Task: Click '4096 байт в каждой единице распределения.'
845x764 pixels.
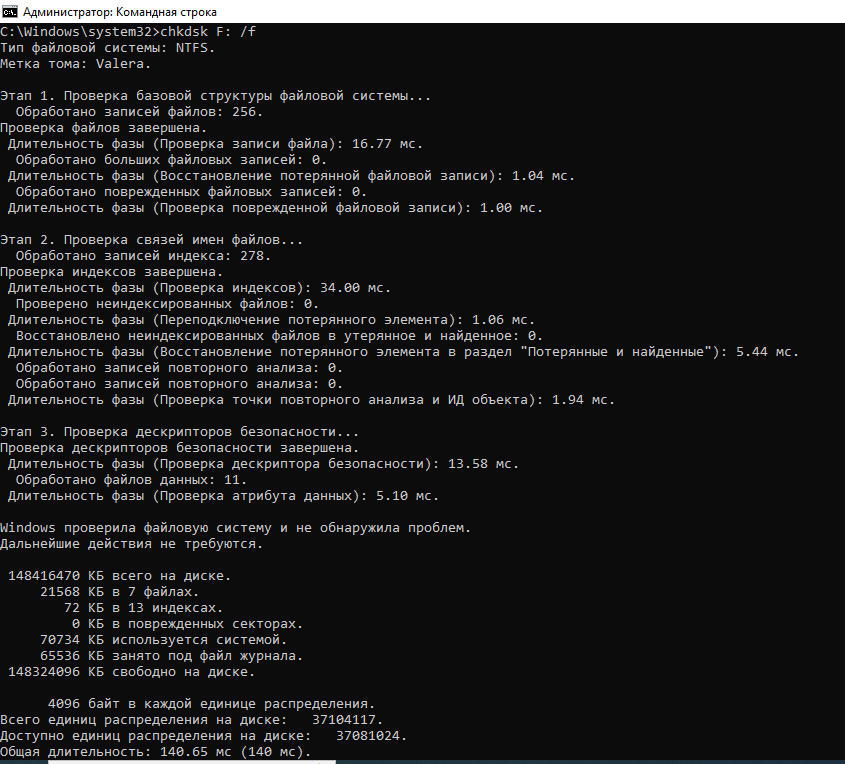Action: pyautogui.click(x=211, y=704)
